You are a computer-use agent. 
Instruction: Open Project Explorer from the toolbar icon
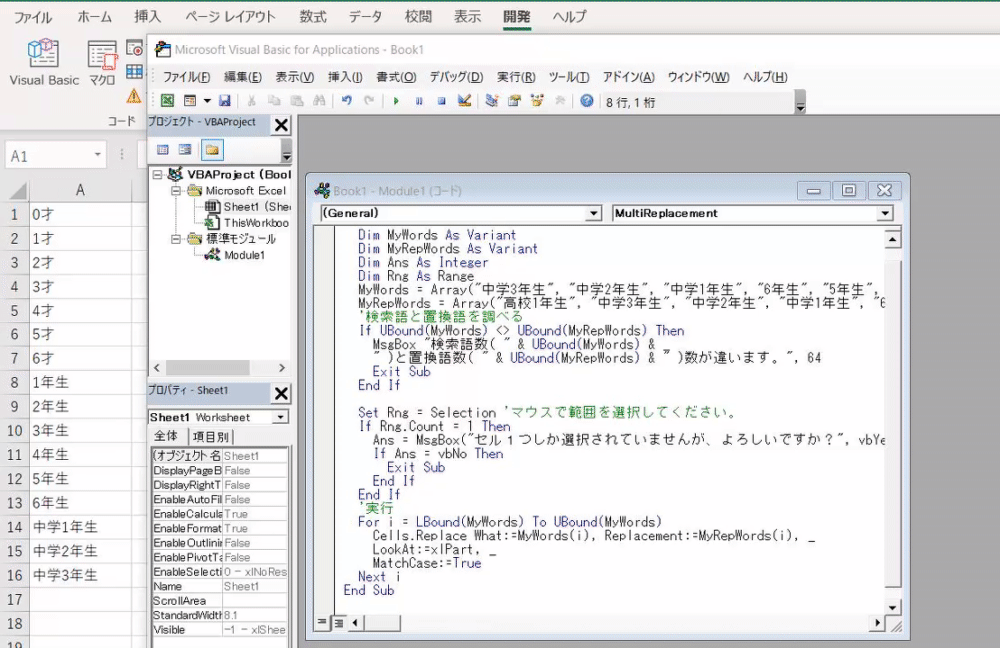point(491,101)
